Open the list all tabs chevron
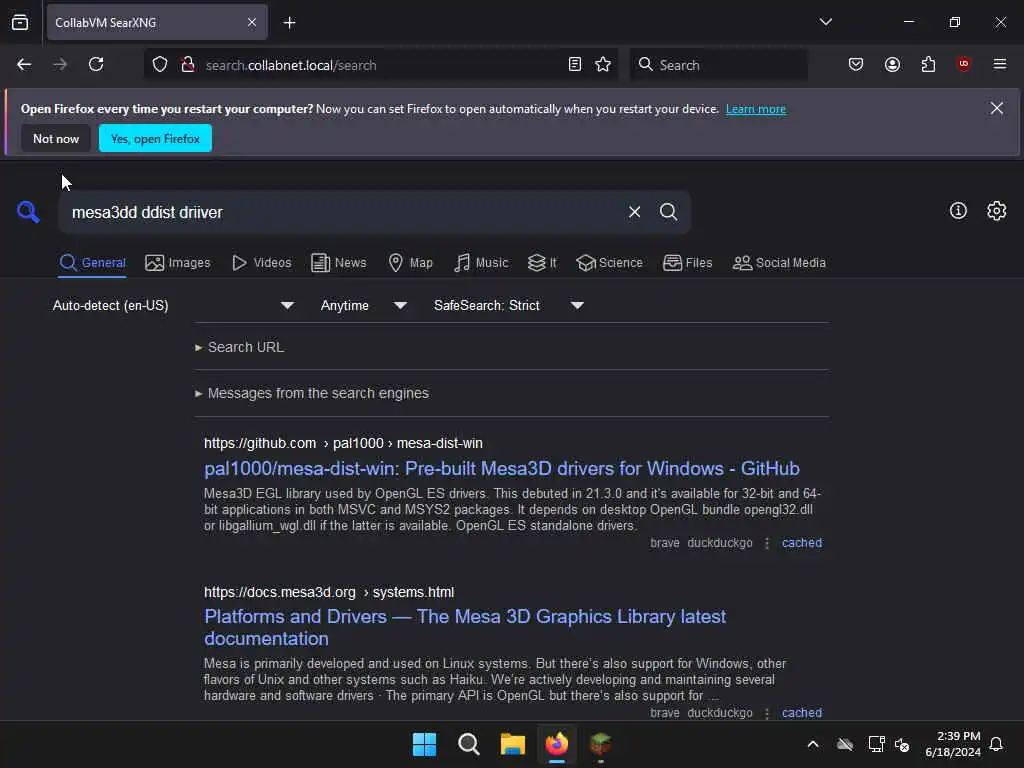 825,22
